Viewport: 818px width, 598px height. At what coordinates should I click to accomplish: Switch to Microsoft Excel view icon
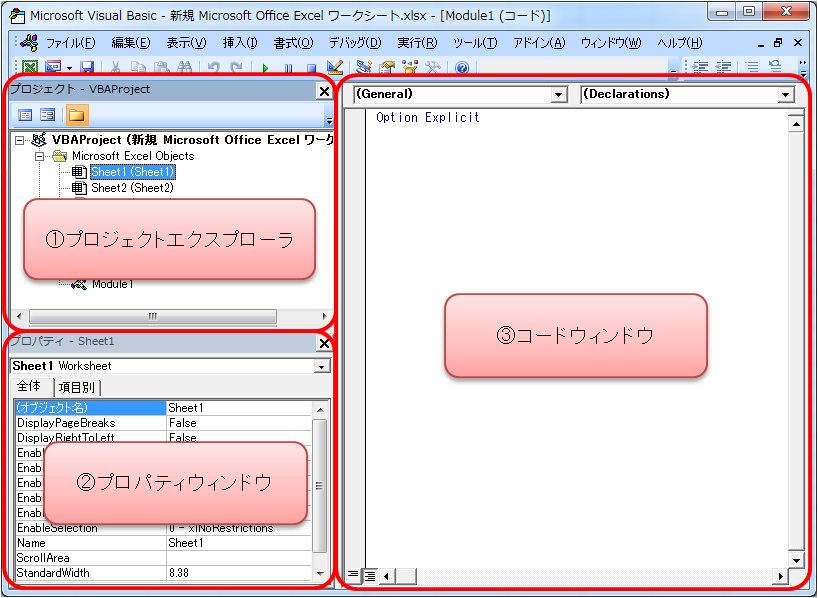(x=30, y=68)
